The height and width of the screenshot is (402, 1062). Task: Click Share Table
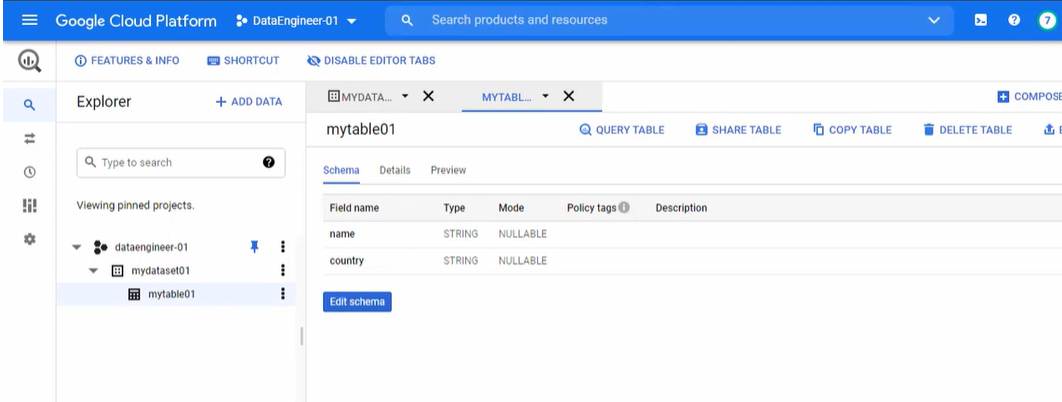click(738, 130)
